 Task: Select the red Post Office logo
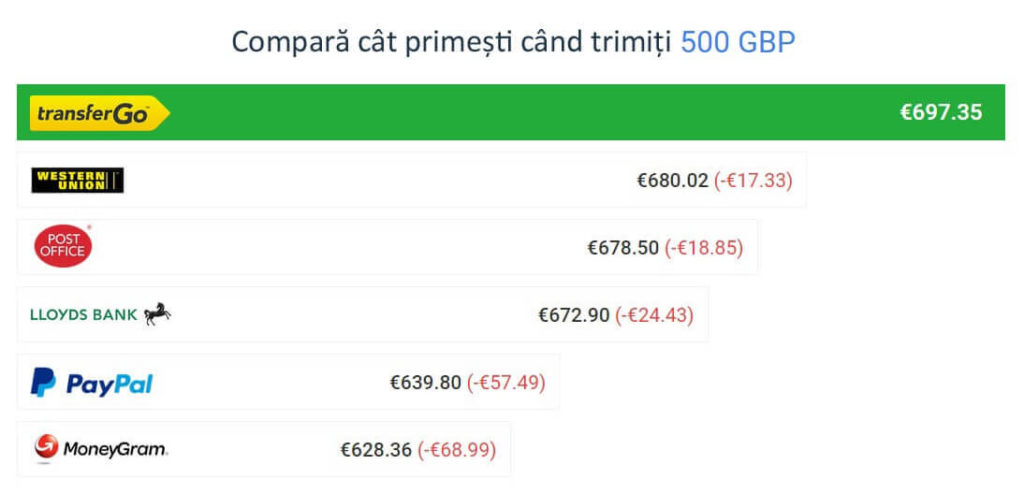click(x=63, y=246)
